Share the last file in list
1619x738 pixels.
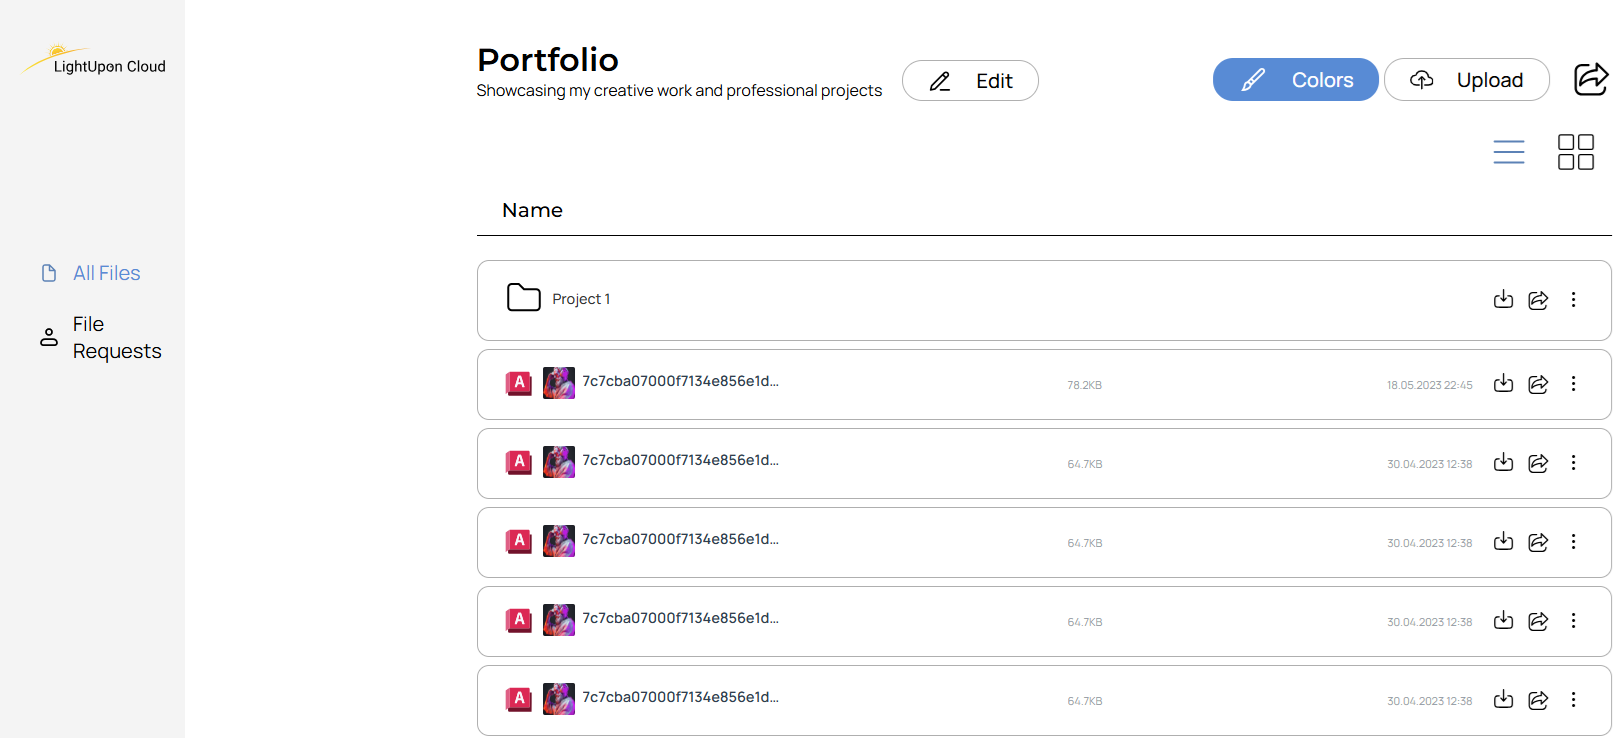[x=1538, y=700]
